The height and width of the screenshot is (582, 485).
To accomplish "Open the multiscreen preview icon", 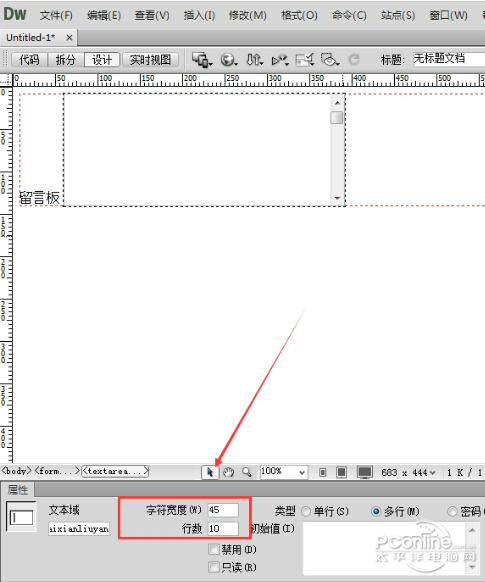I will [x=202, y=59].
